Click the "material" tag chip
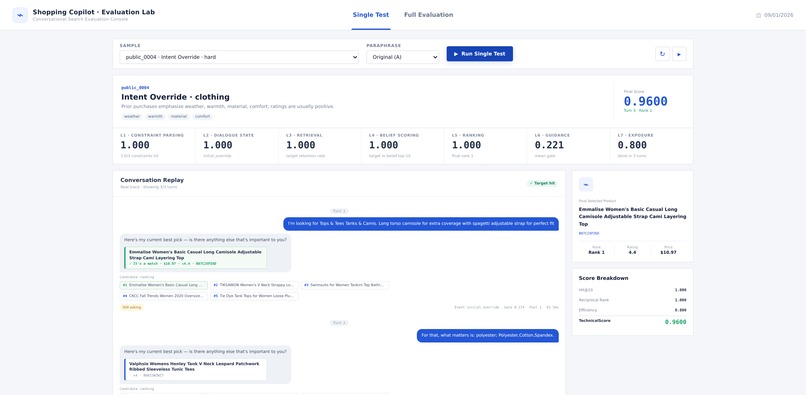This screenshot has width=806, height=395. tap(179, 117)
